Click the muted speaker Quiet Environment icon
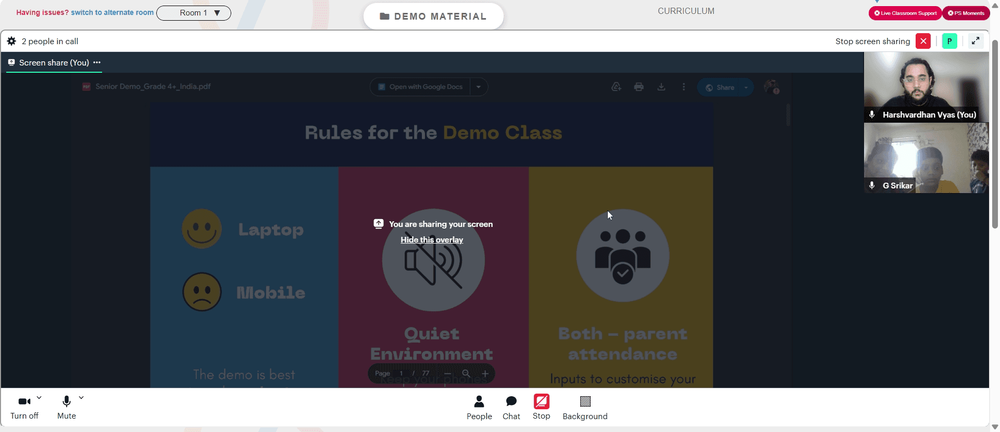Viewport: 1000px width, 432px height. 433,260
